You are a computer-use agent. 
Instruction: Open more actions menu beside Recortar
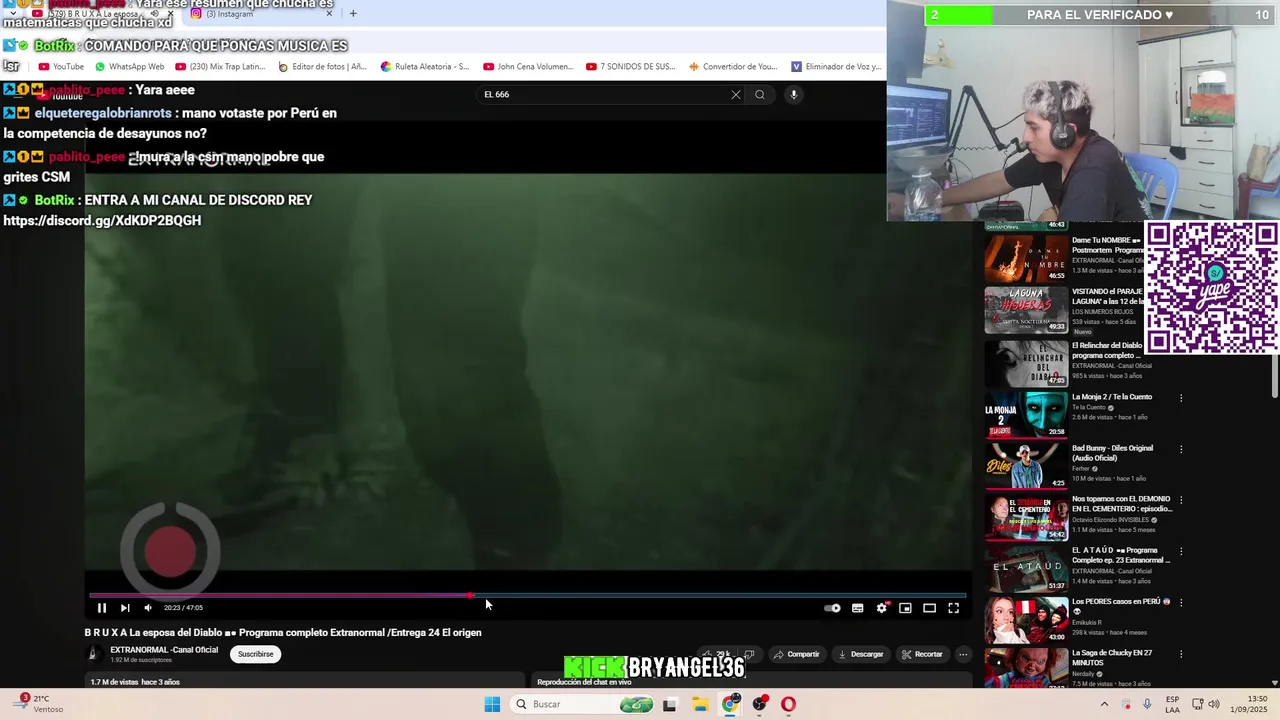click(x=963, y=654)
